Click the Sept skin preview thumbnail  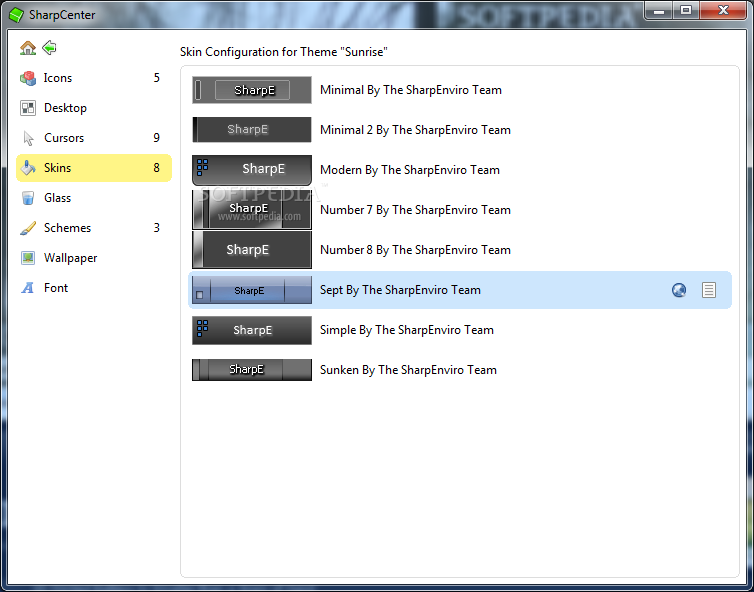[251, 290]
